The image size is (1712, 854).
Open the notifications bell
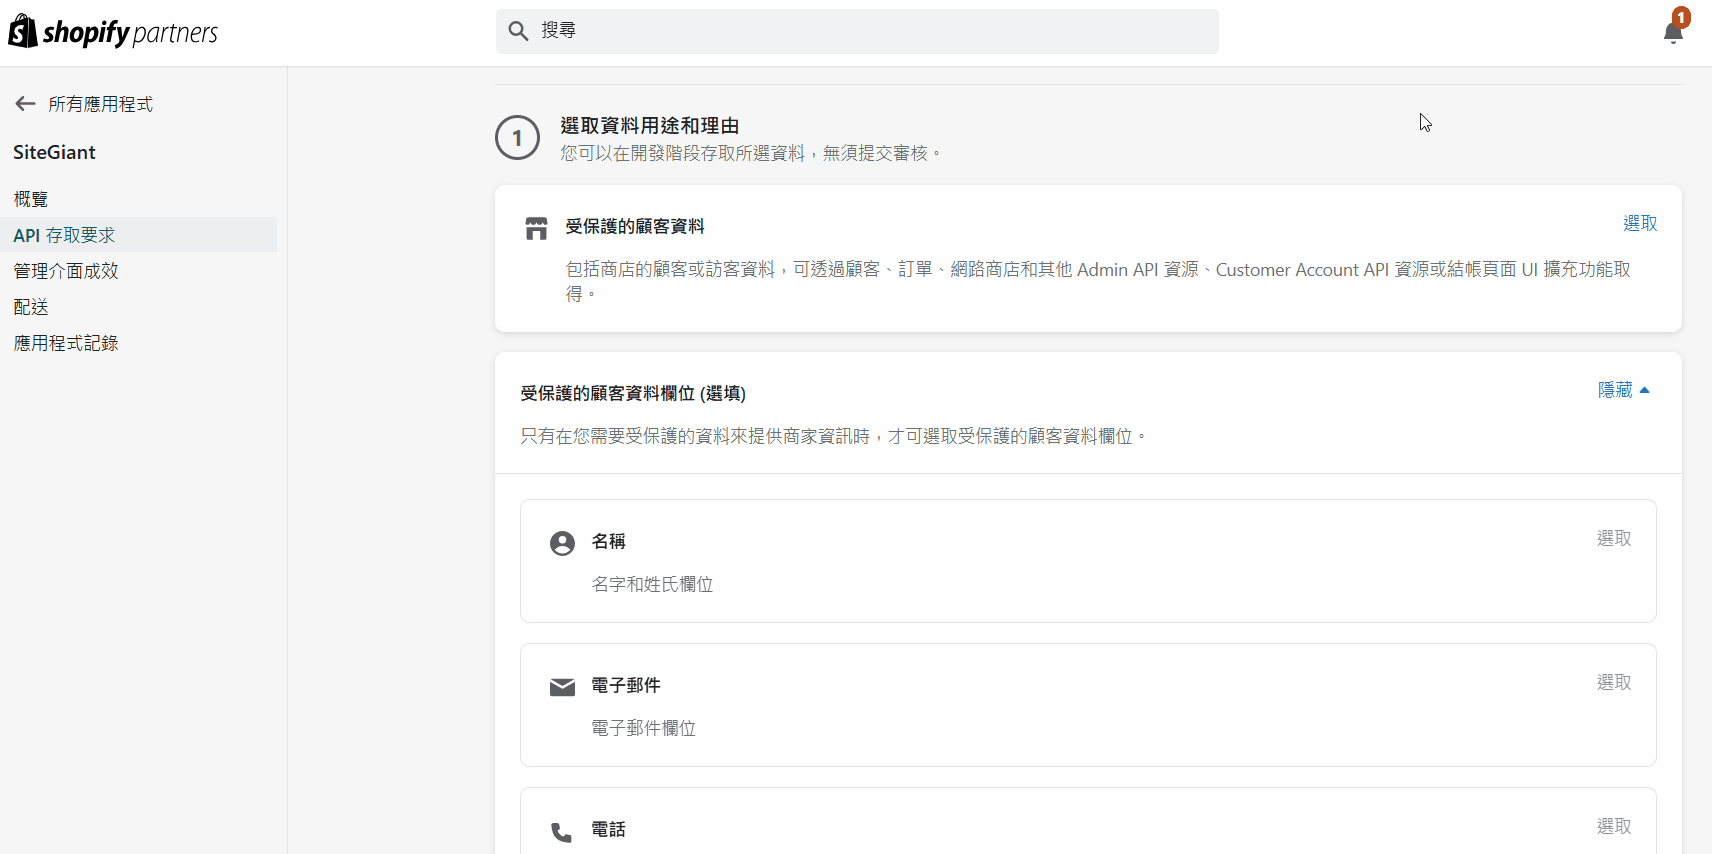(x=1673, y=32)
